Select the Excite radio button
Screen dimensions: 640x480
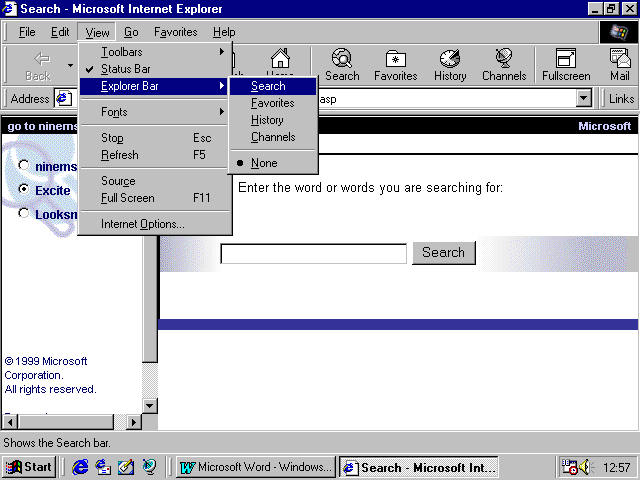[x=24, y=189]
